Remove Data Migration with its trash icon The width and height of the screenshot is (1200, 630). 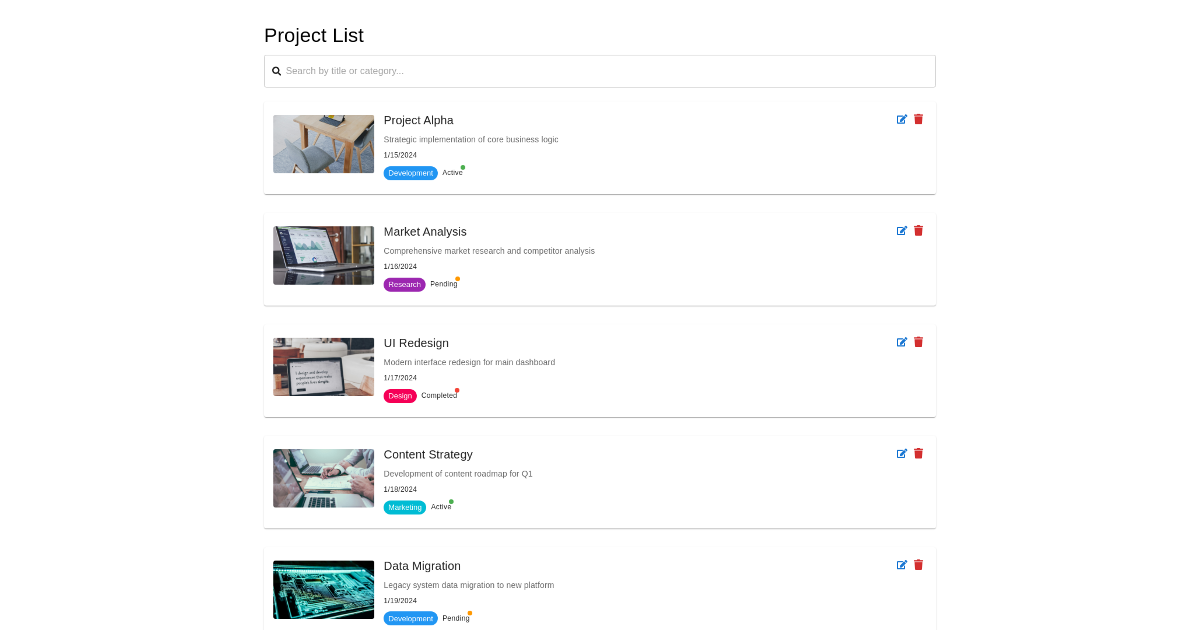[918, 565]
